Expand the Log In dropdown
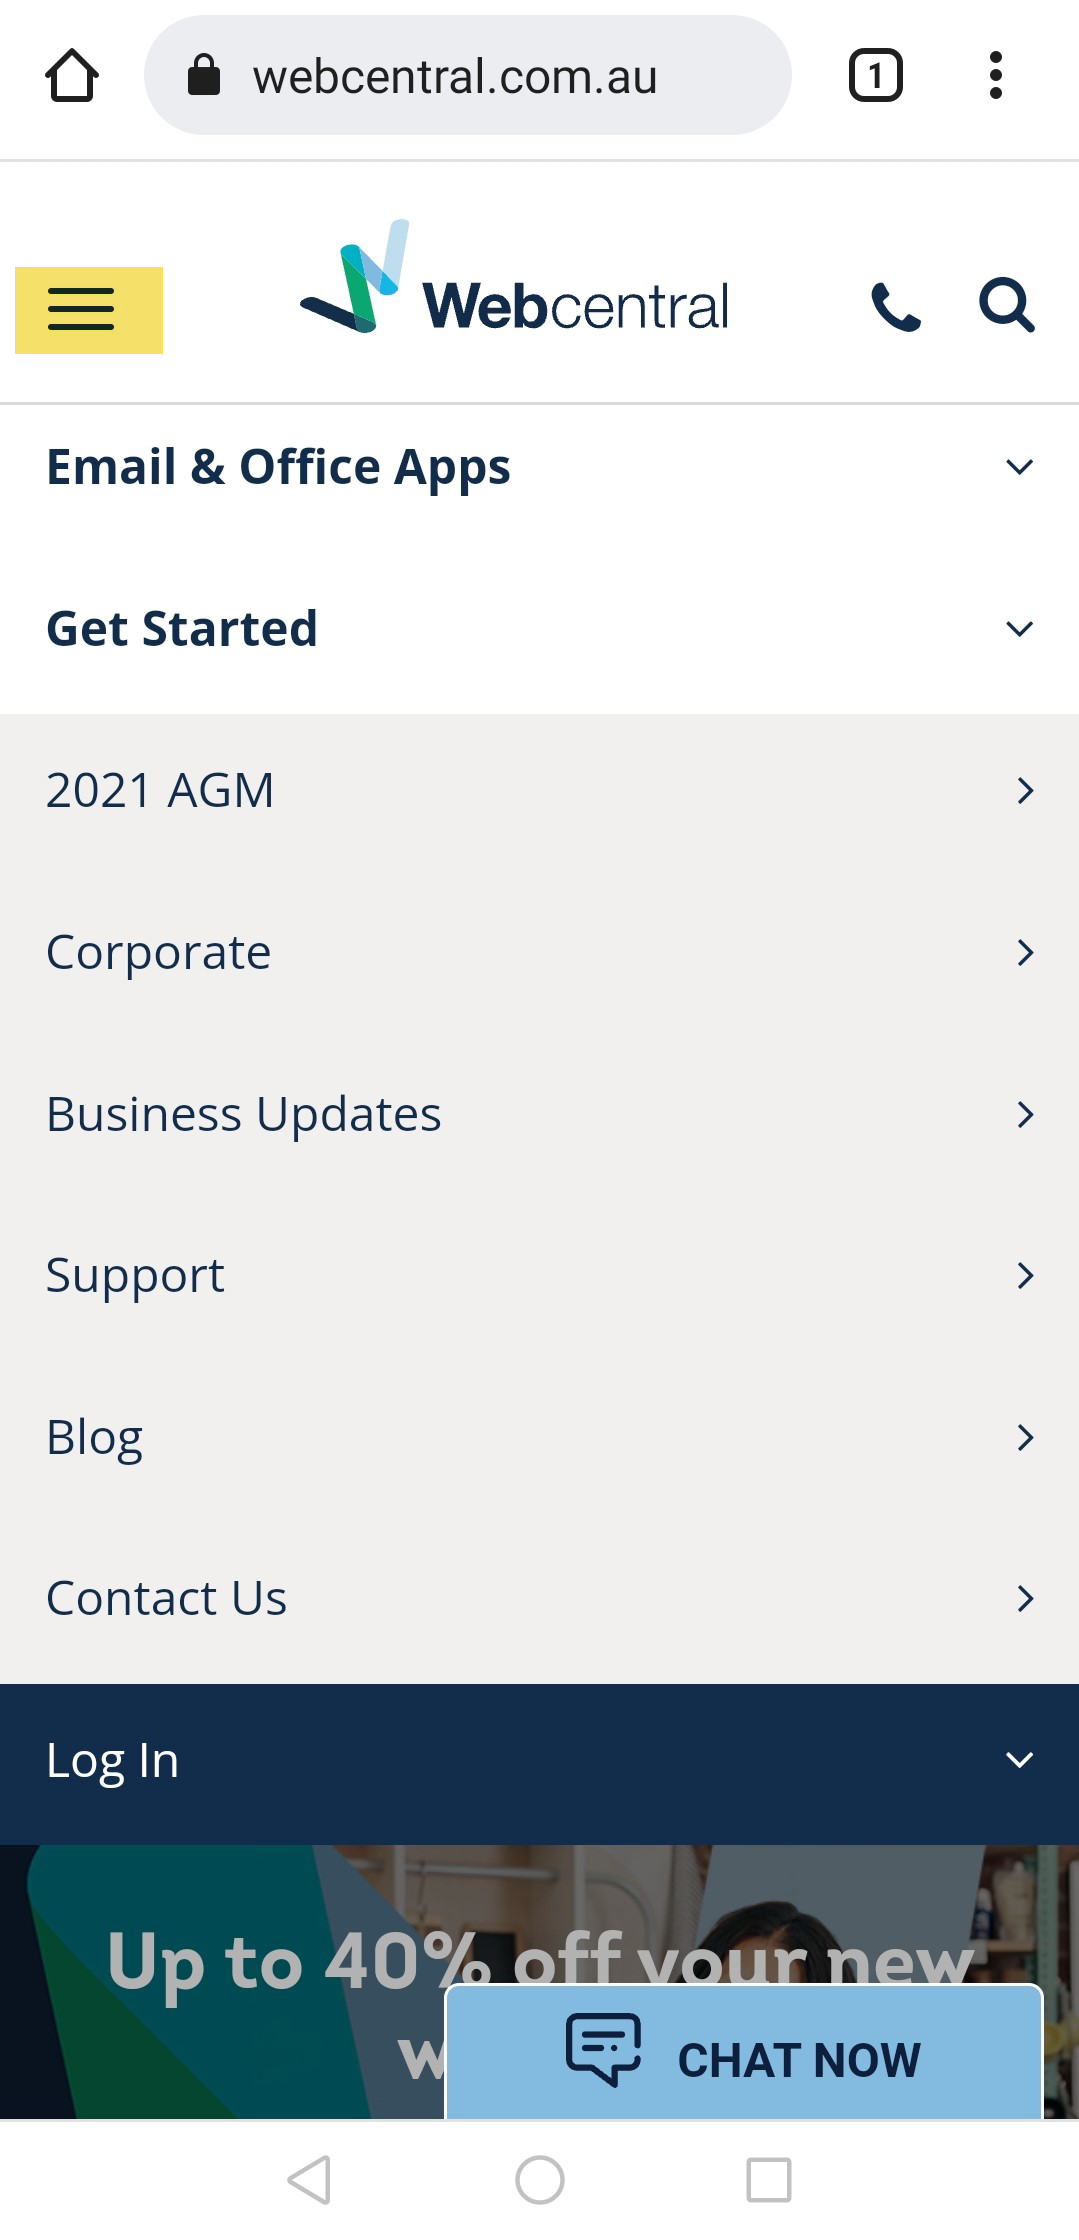The height and width of the screenshot is (2240, 1079). point(539,1761)
